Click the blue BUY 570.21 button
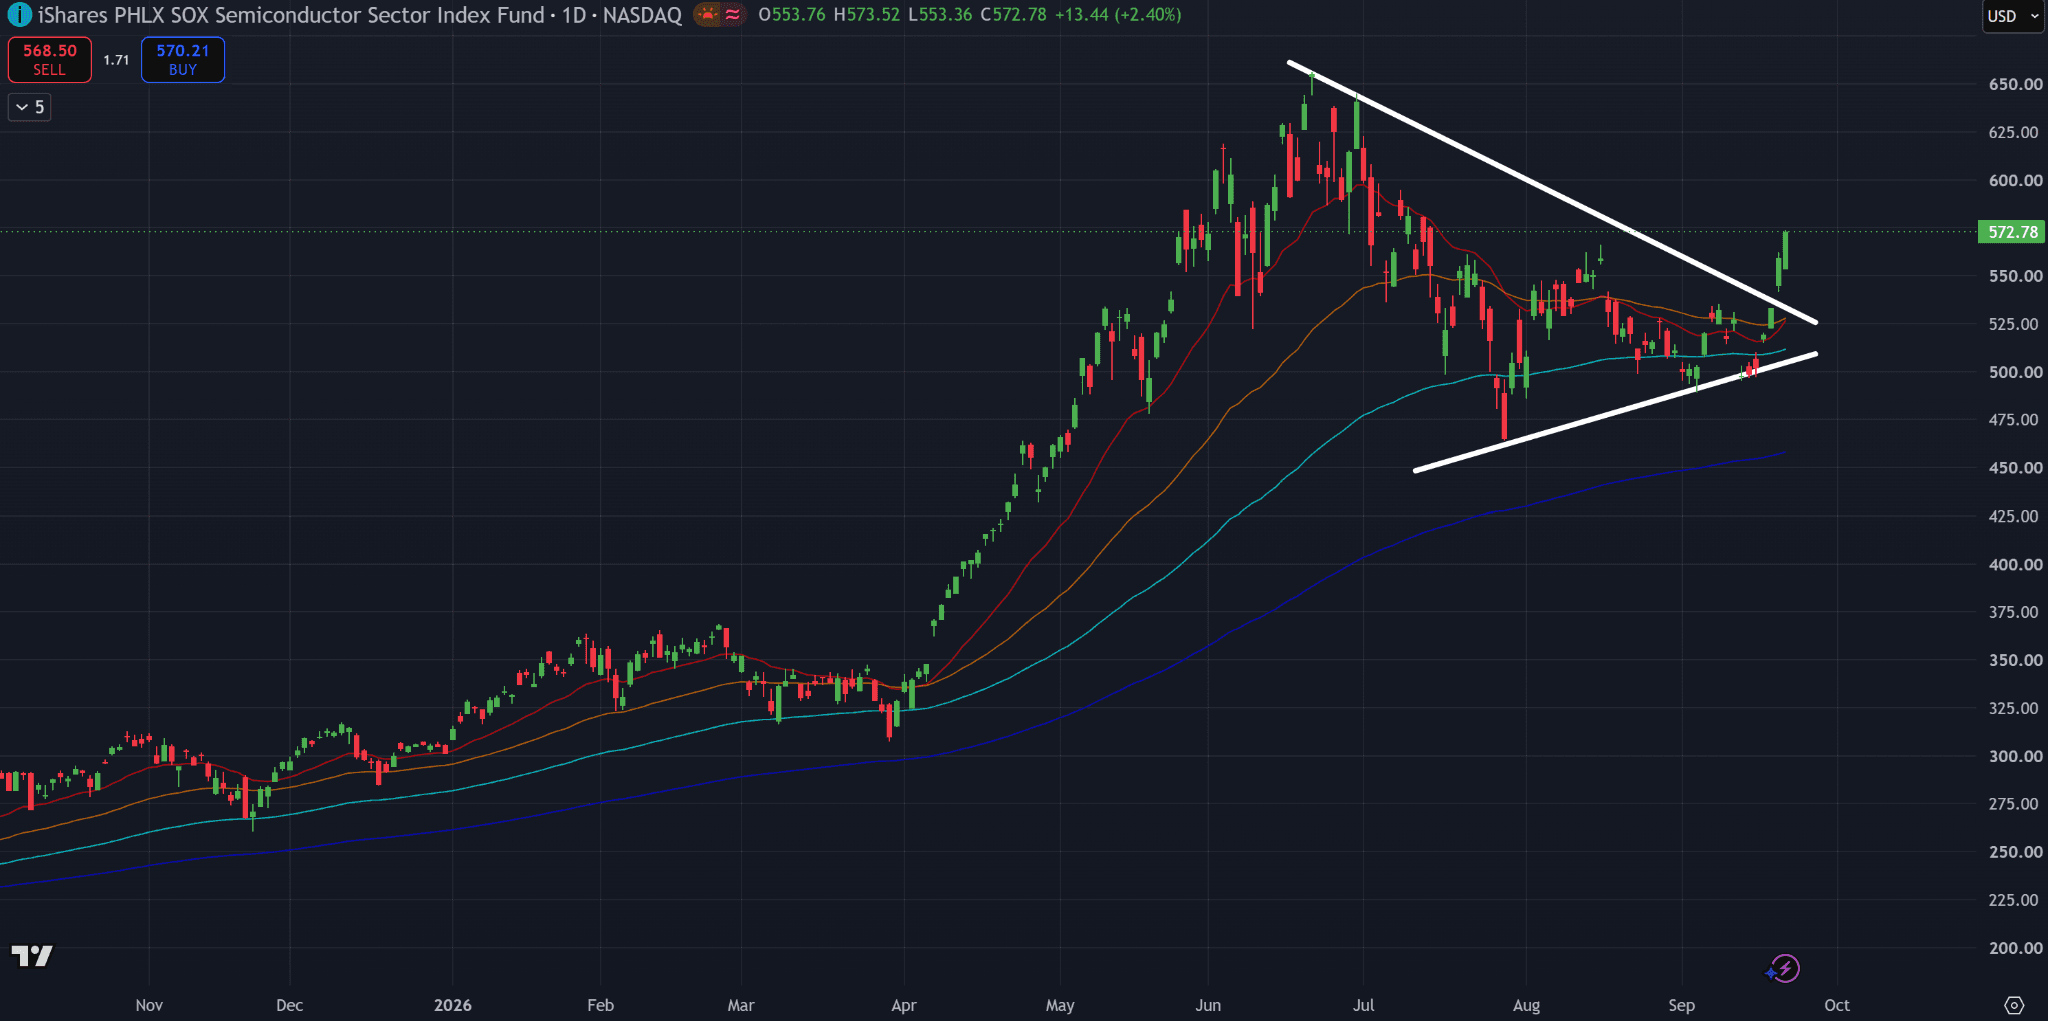The height and width of the screenshot is (1021, 2048). tap(183, 60)
